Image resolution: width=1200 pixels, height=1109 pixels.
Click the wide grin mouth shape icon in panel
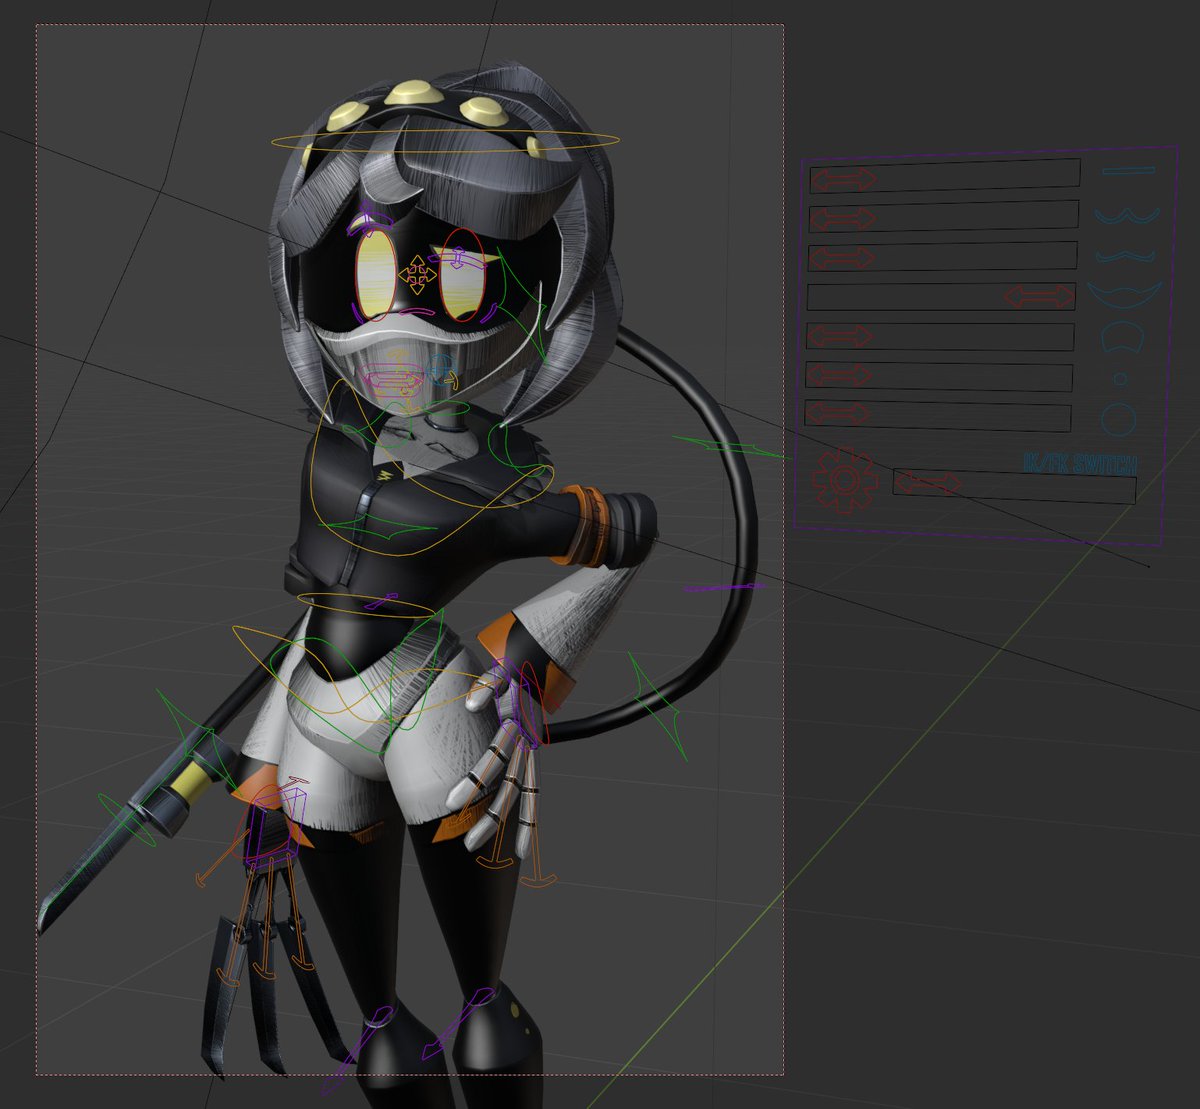click(x=1125, y=295)
